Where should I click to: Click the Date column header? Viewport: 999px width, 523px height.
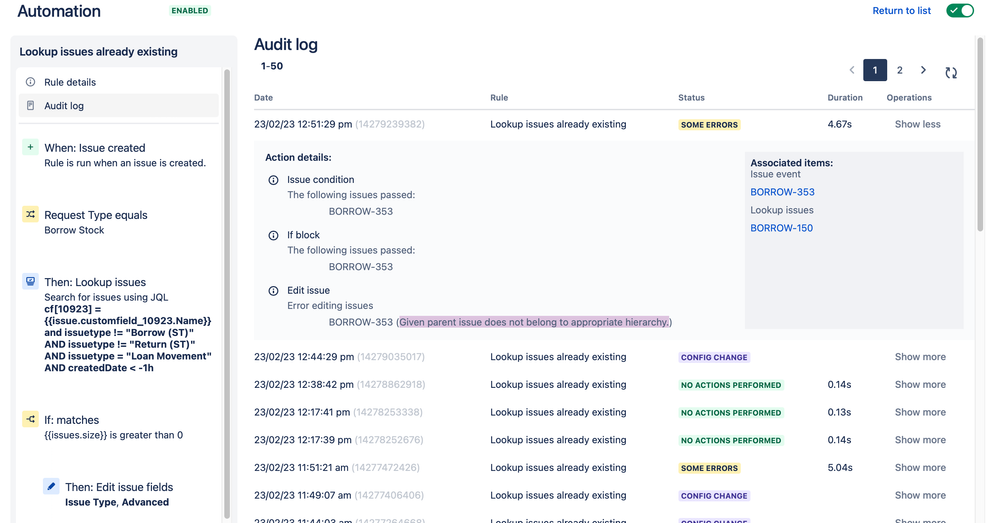tap(263, 97)
